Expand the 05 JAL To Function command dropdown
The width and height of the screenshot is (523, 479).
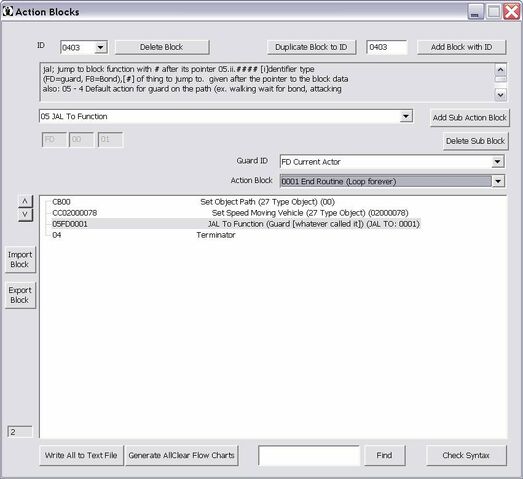(406, 116)
